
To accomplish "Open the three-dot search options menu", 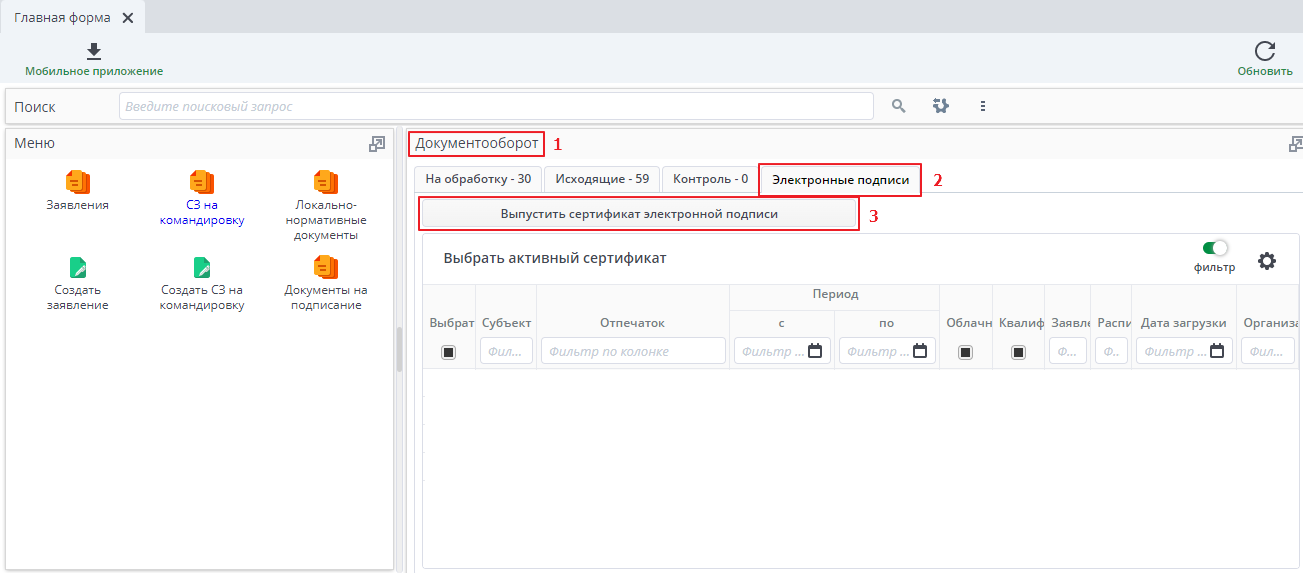I will click(x=983, y=106).
